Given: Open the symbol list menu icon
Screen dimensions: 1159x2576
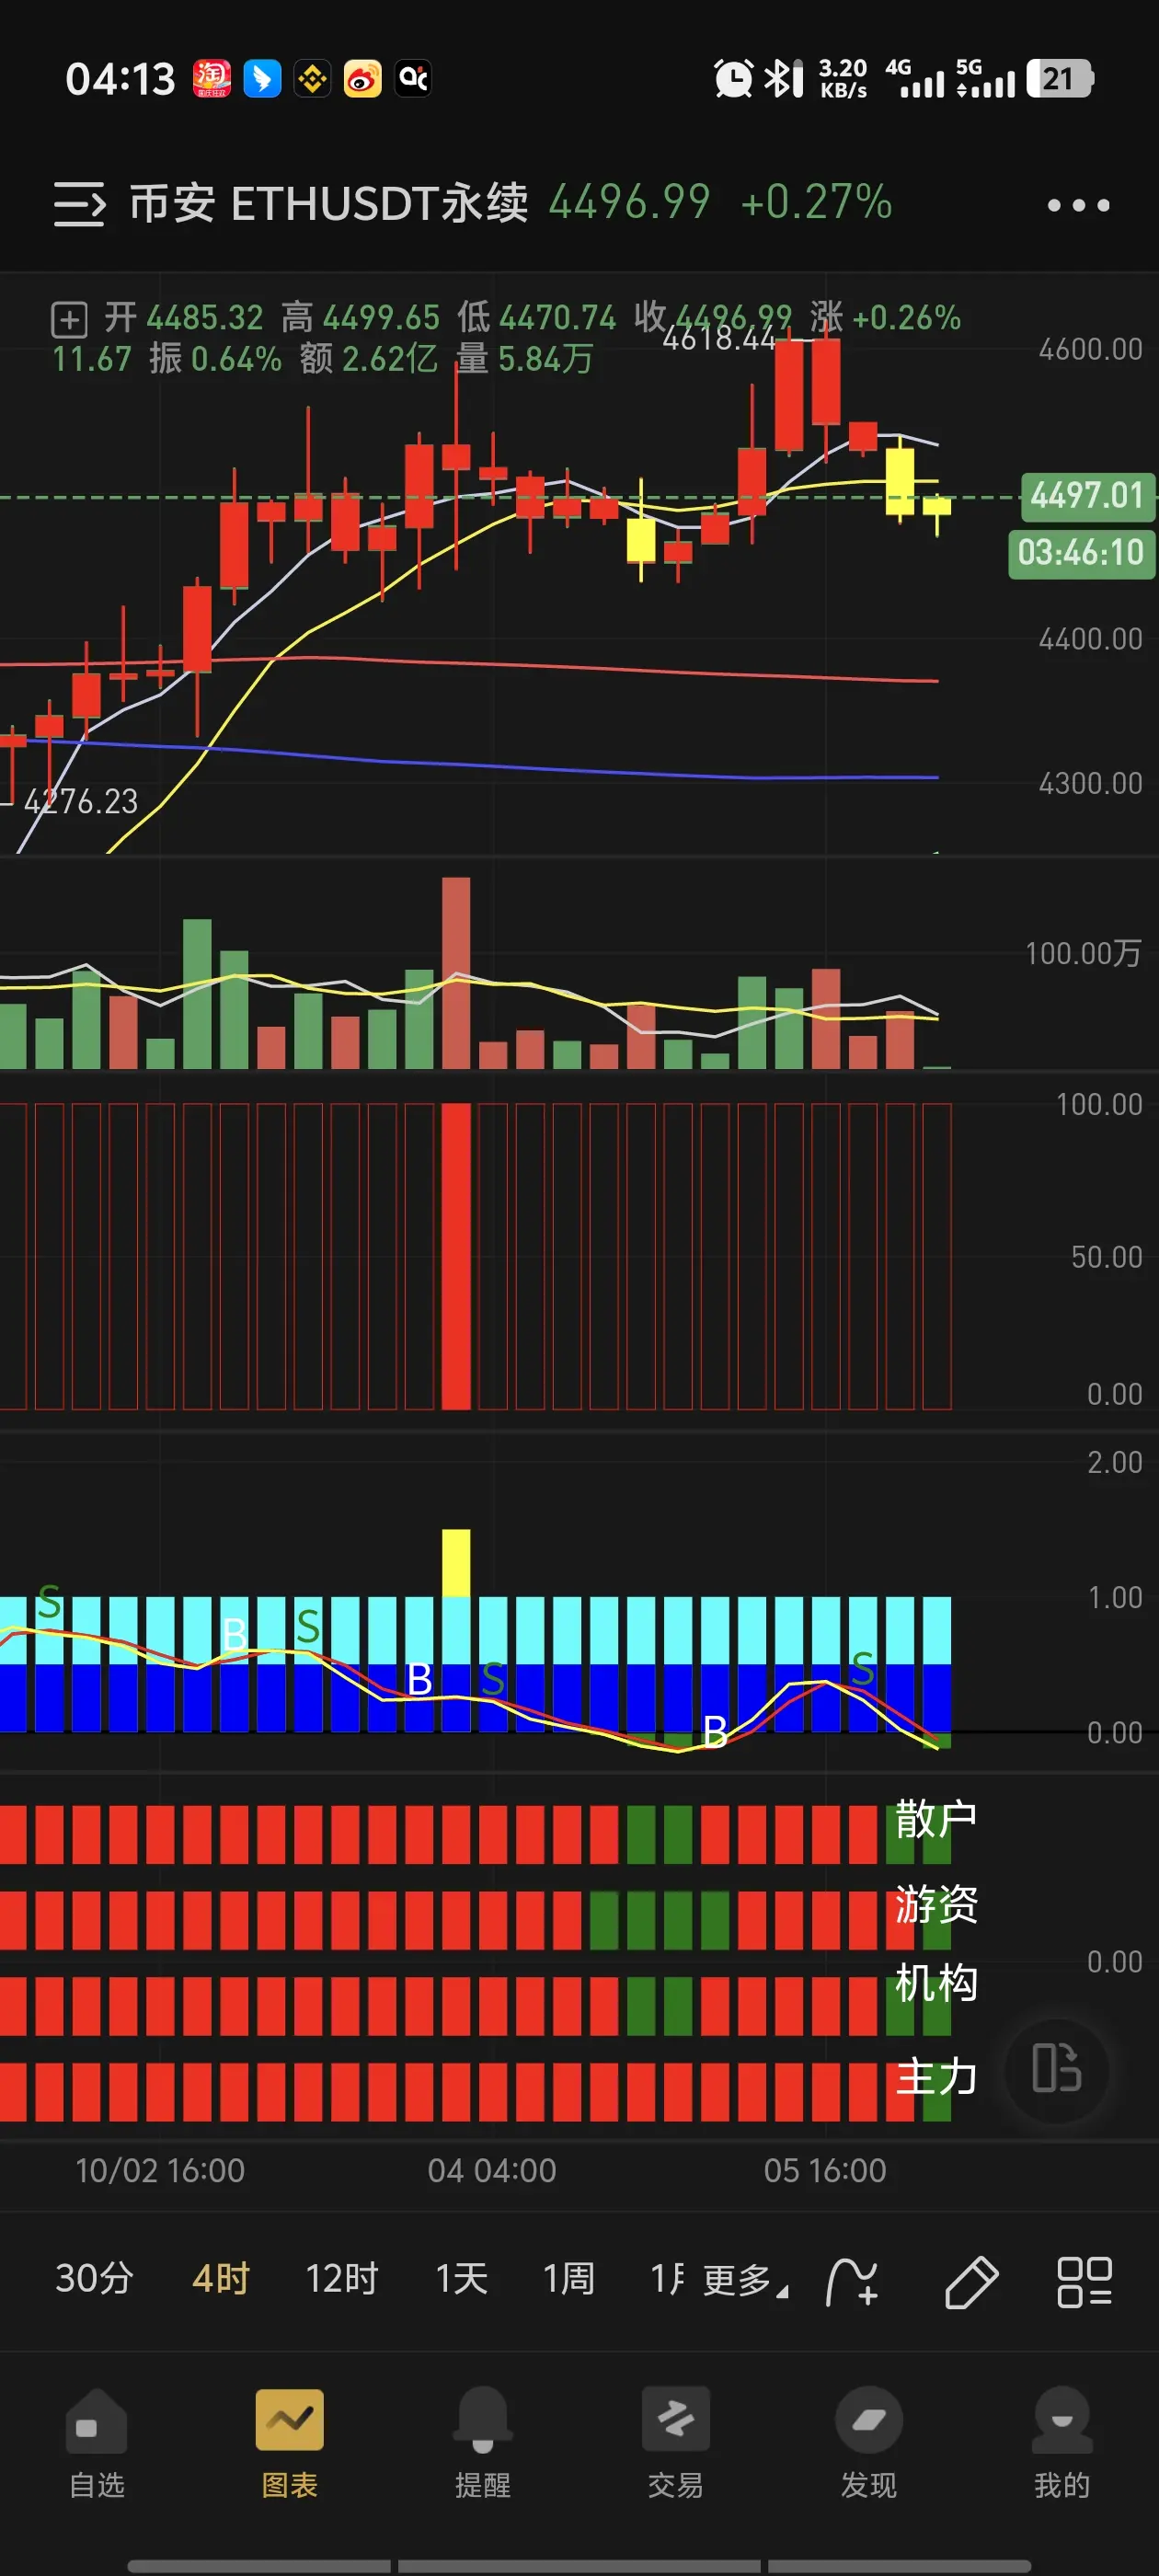Looking at the screenshot, I should point(79,204).
